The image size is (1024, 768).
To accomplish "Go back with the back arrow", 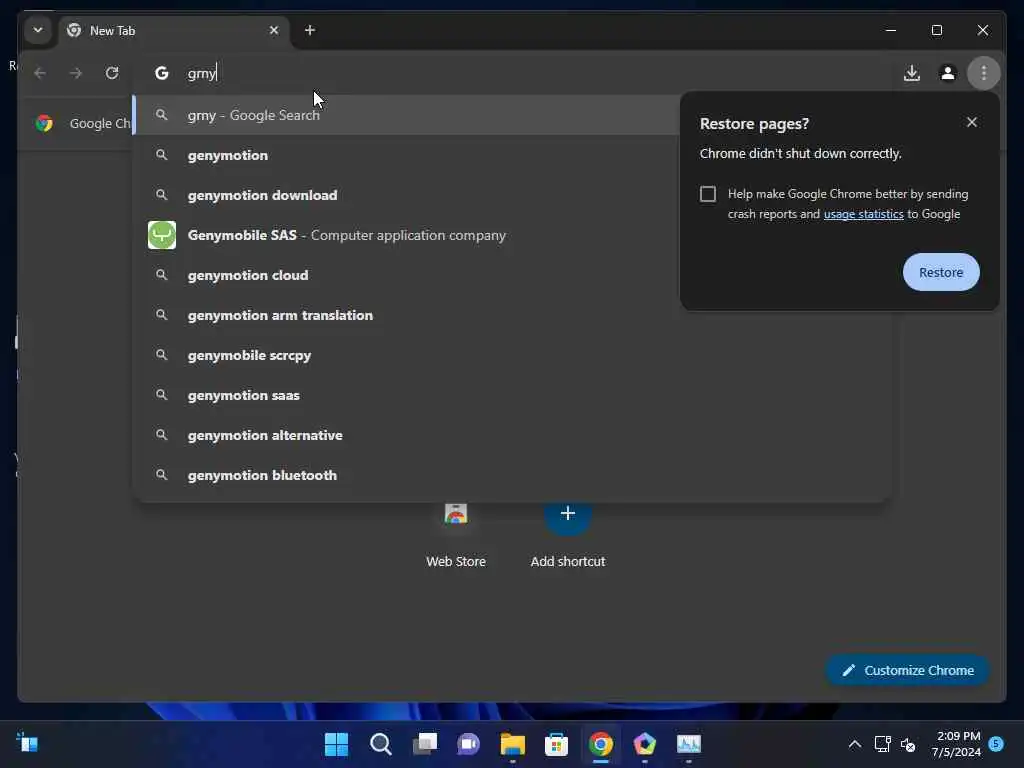I will [x=40, y=73].
